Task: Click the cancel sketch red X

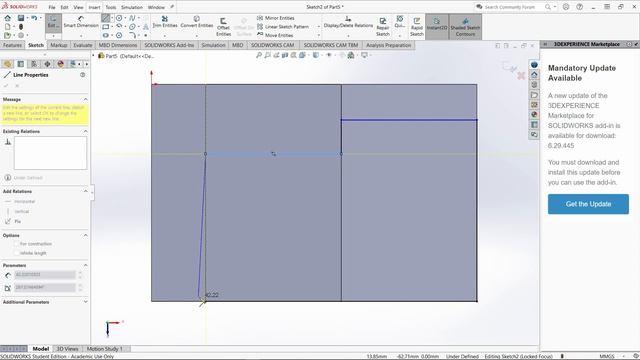Action: point(521,76)
